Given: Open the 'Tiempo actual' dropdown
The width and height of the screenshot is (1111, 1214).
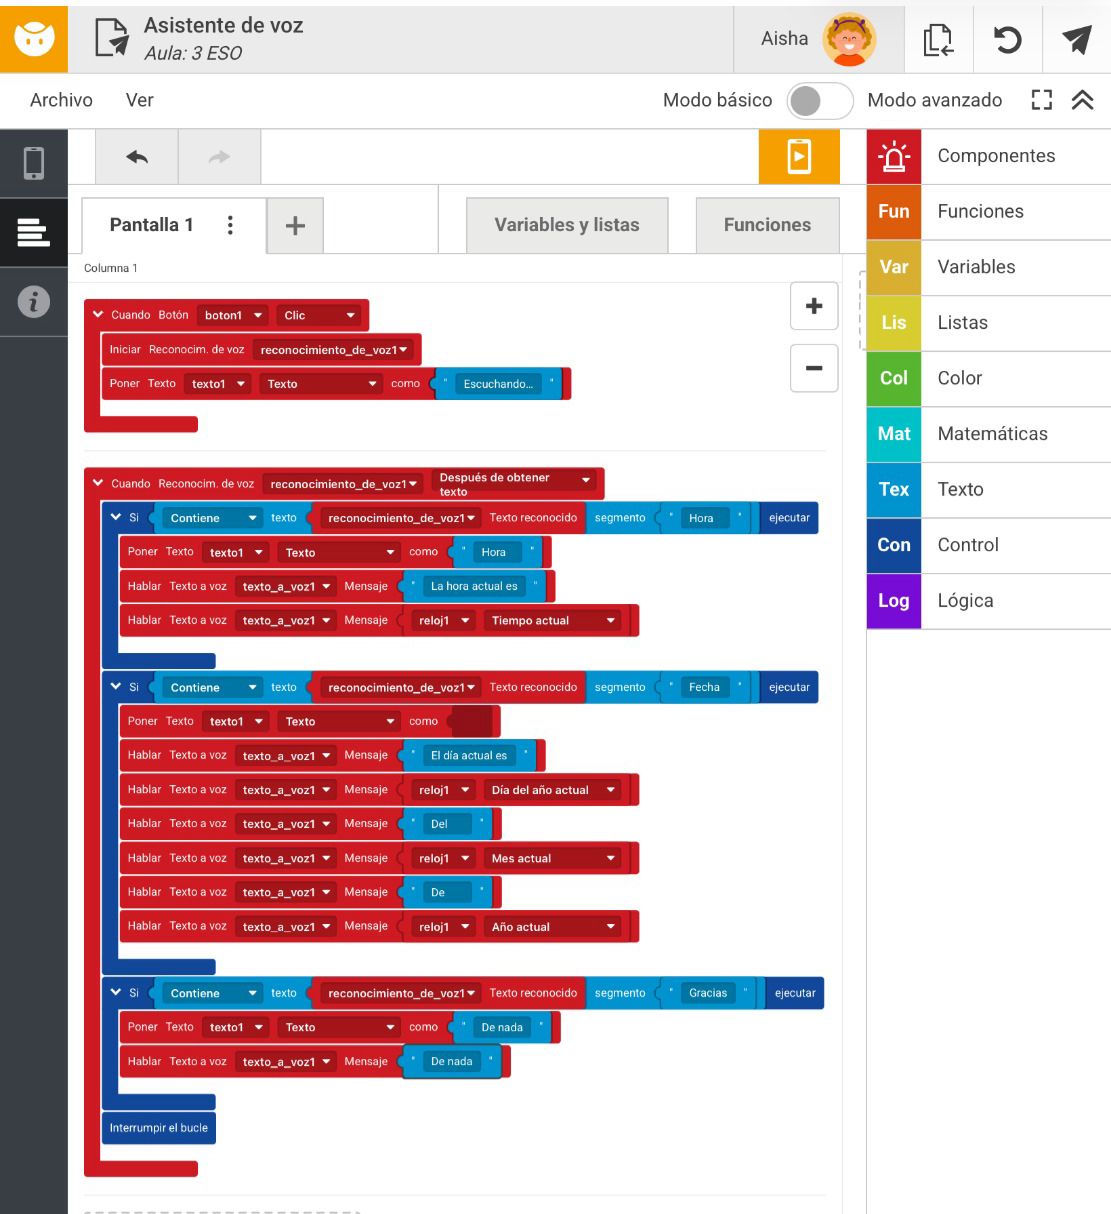Looking at the screenshot, I should pos(610,621).
